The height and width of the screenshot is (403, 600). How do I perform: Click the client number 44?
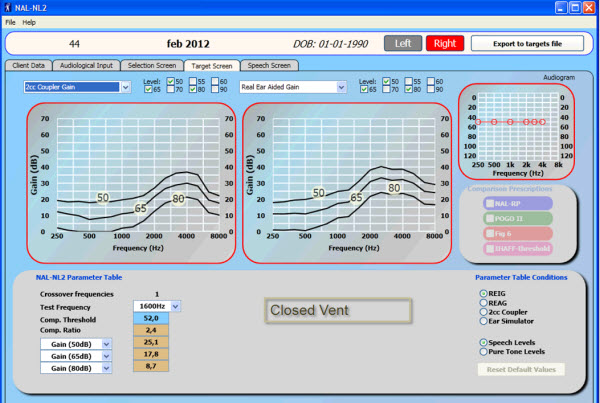click(74, 44)
